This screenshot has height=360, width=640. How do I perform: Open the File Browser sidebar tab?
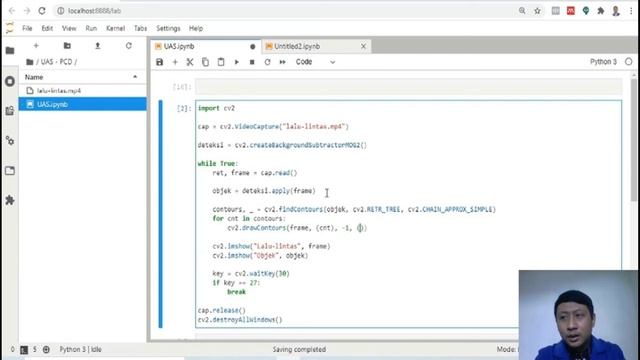click(10, 51)
